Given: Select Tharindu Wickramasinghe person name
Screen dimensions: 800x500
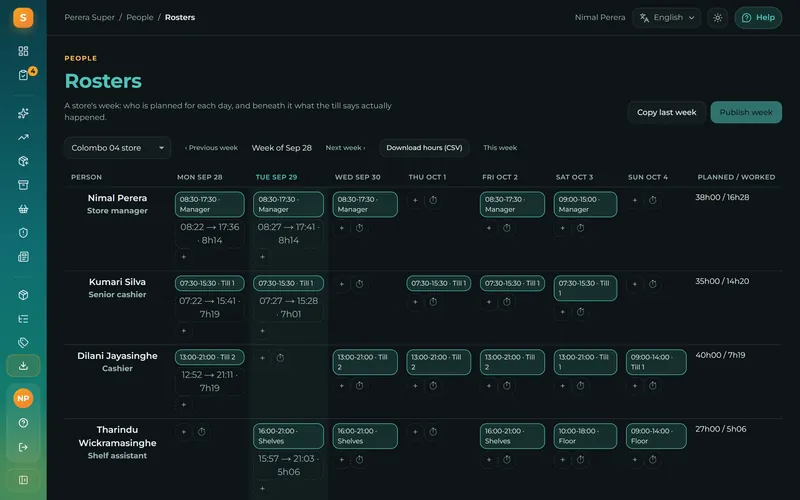Looking at the screenshot, I should coord(117,436).
